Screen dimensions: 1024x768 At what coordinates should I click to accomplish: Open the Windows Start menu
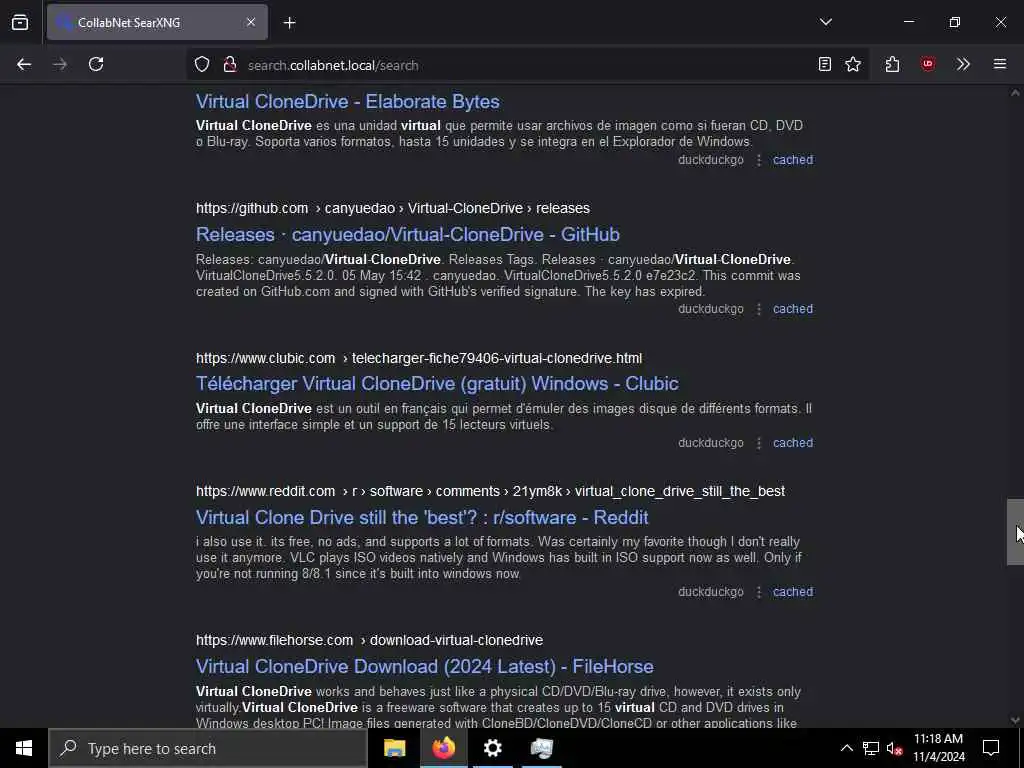click(x=24, y=748)
